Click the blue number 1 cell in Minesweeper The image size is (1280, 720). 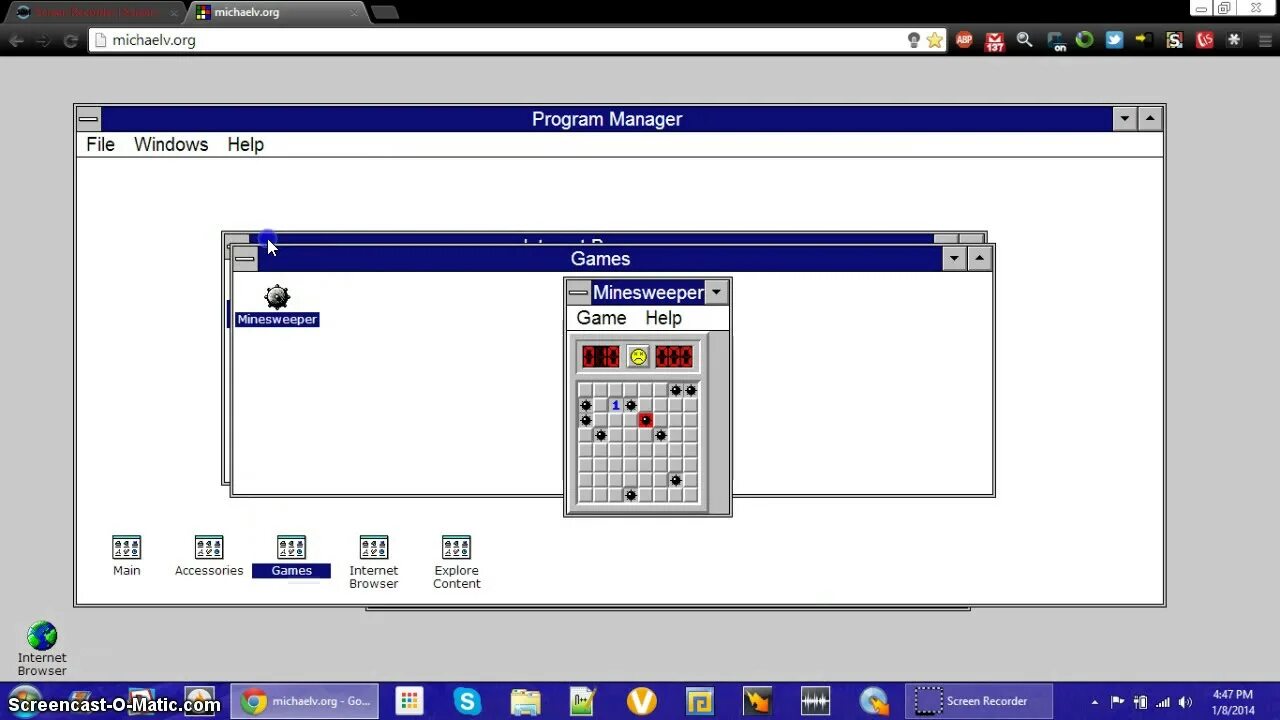615,405
